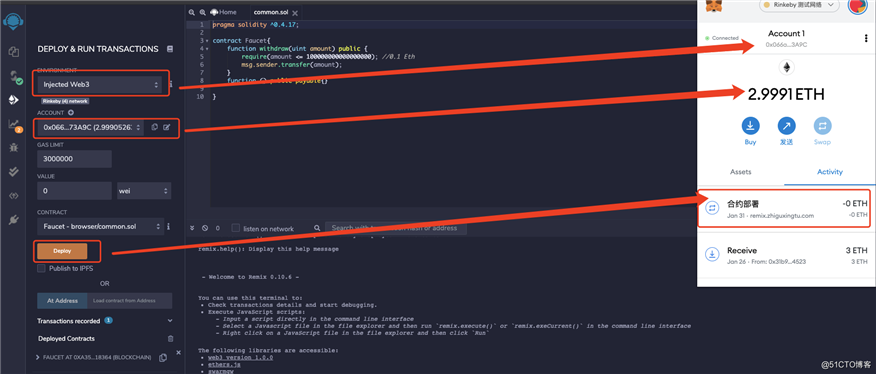Click the Ethereum token icon in MetaMask
876x374 pixels.
pos(787,68)
